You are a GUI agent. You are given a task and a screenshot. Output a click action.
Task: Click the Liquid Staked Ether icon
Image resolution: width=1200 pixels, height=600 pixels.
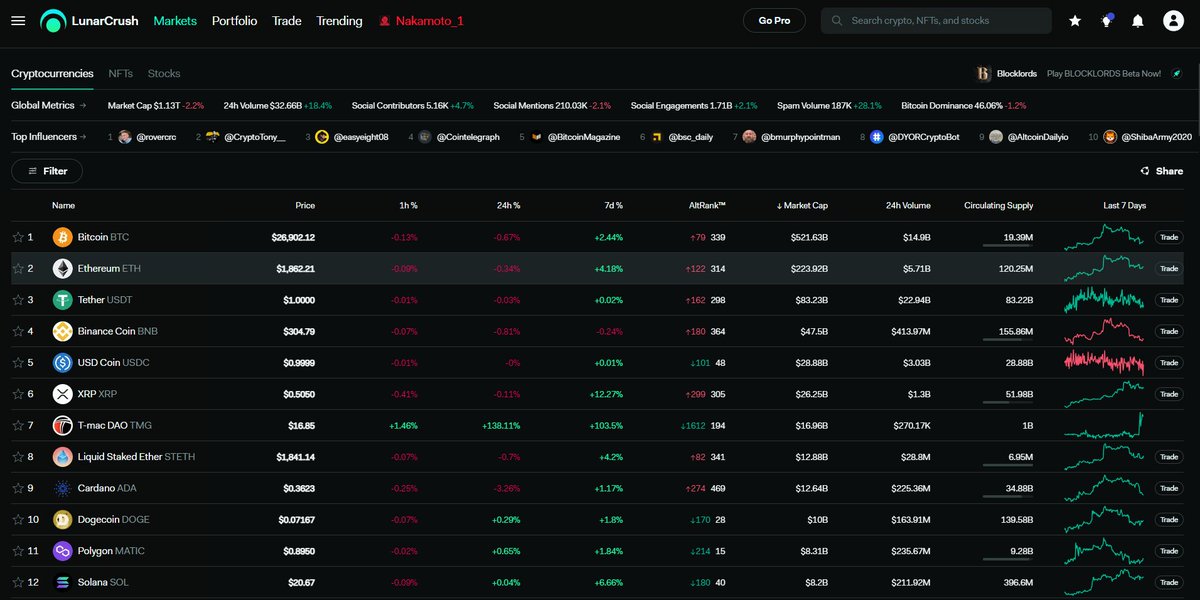(x=62, y=457)
